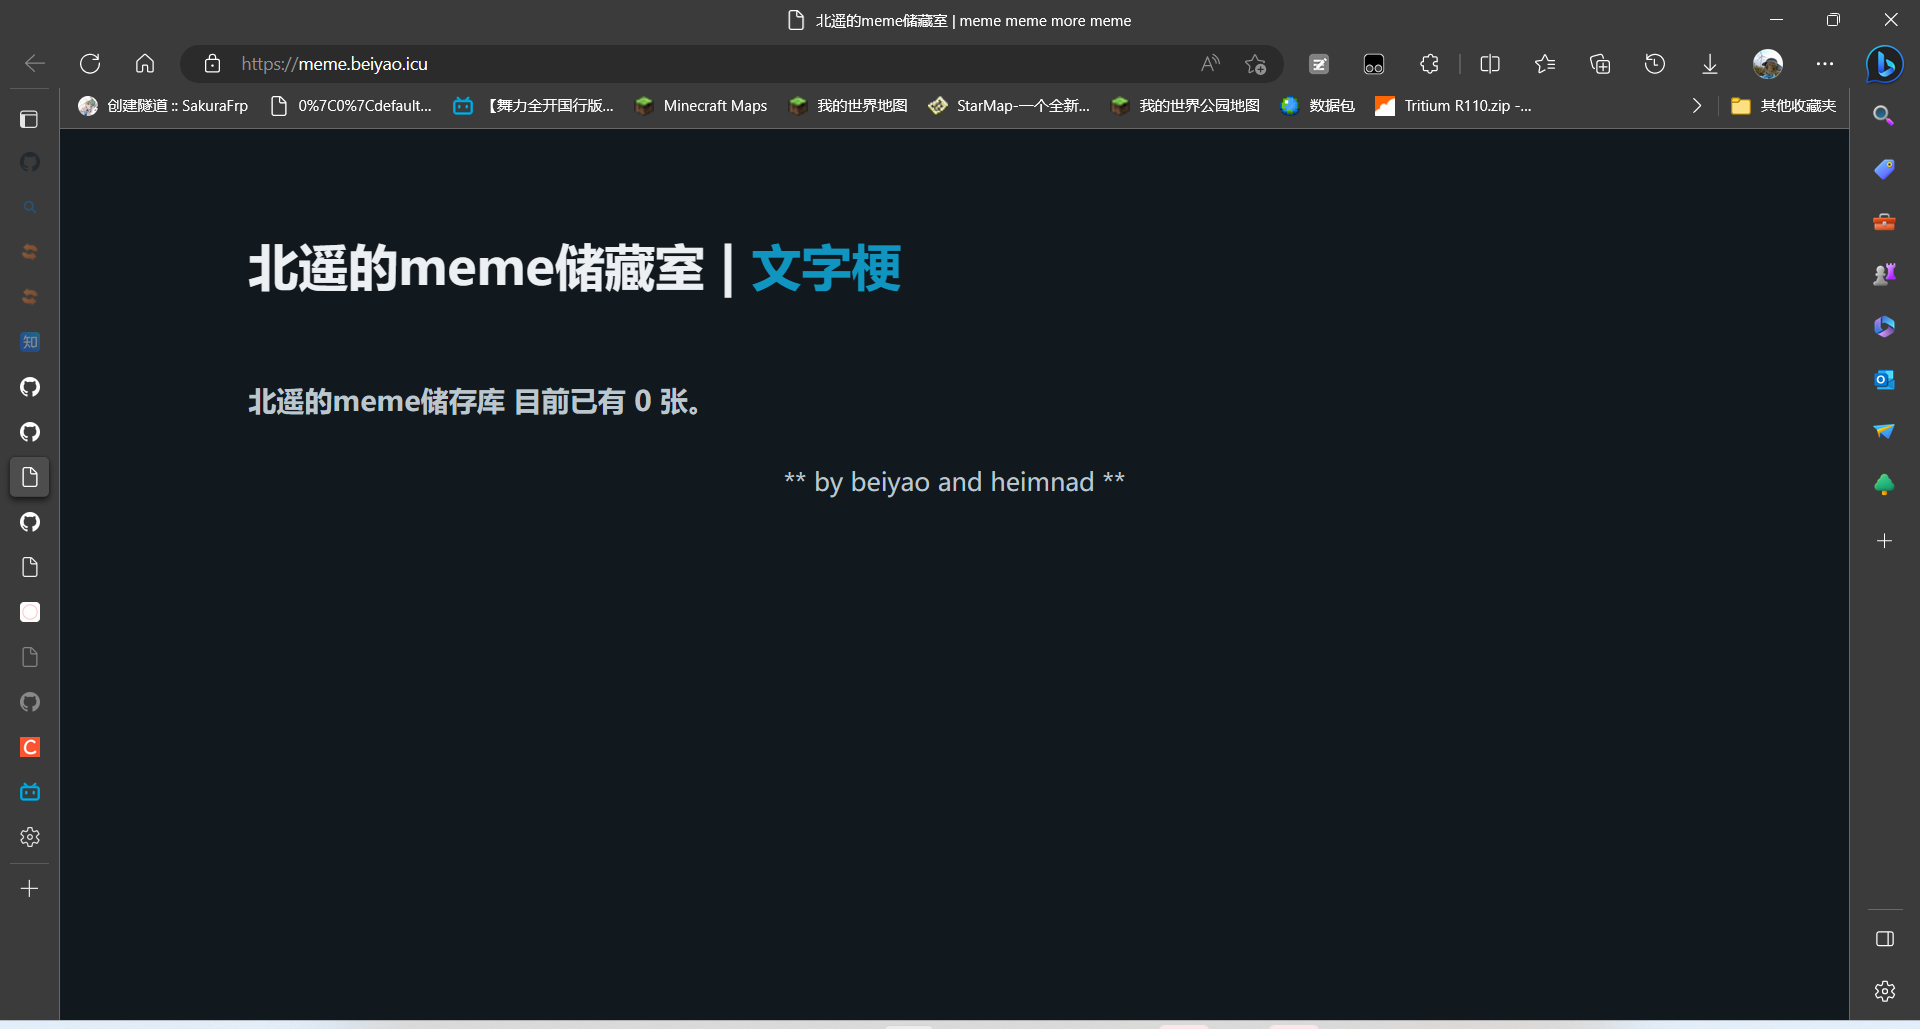Click the 文字梗 heading link
Viewport: 1920px width, 1029px height.
click(x=825, y=268)
